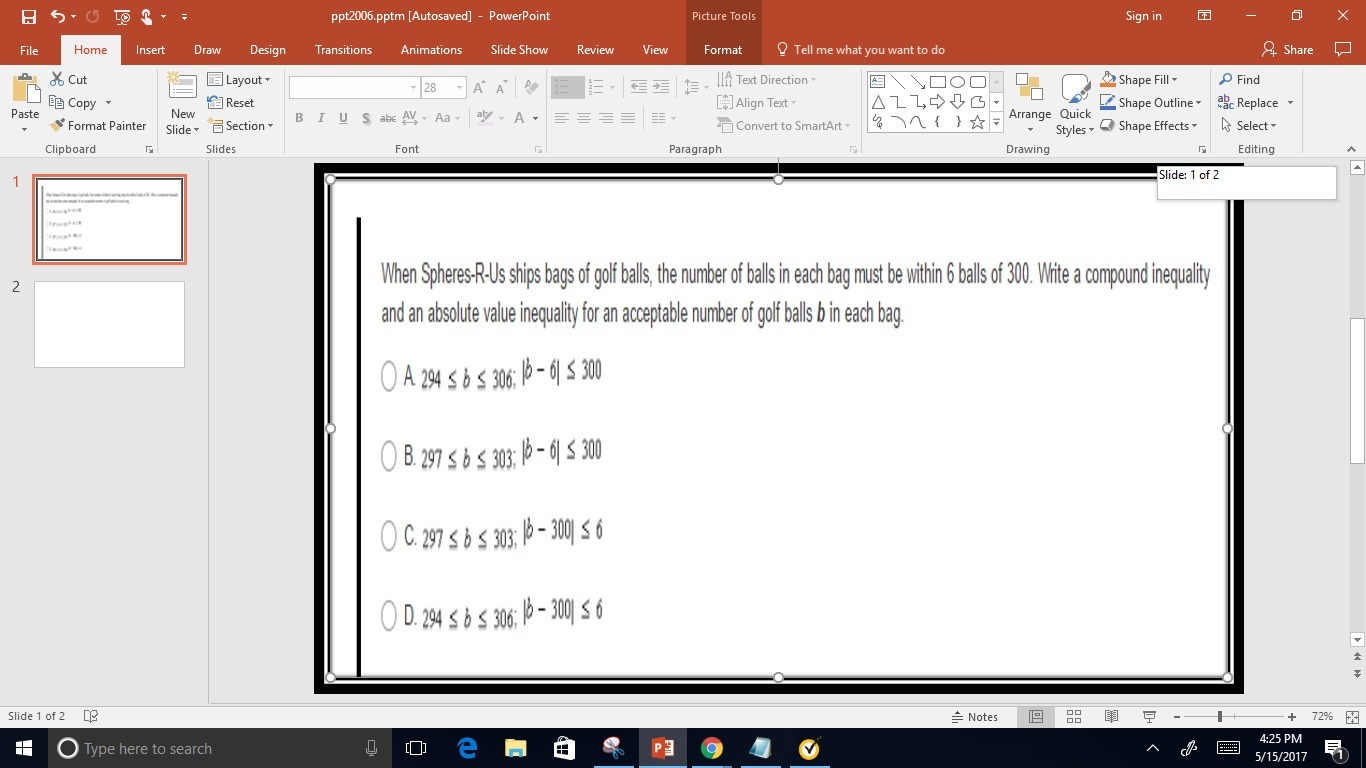Check spelling from the status bar icon
This screenshot has height=768, width=1366.
coord(91,716)
